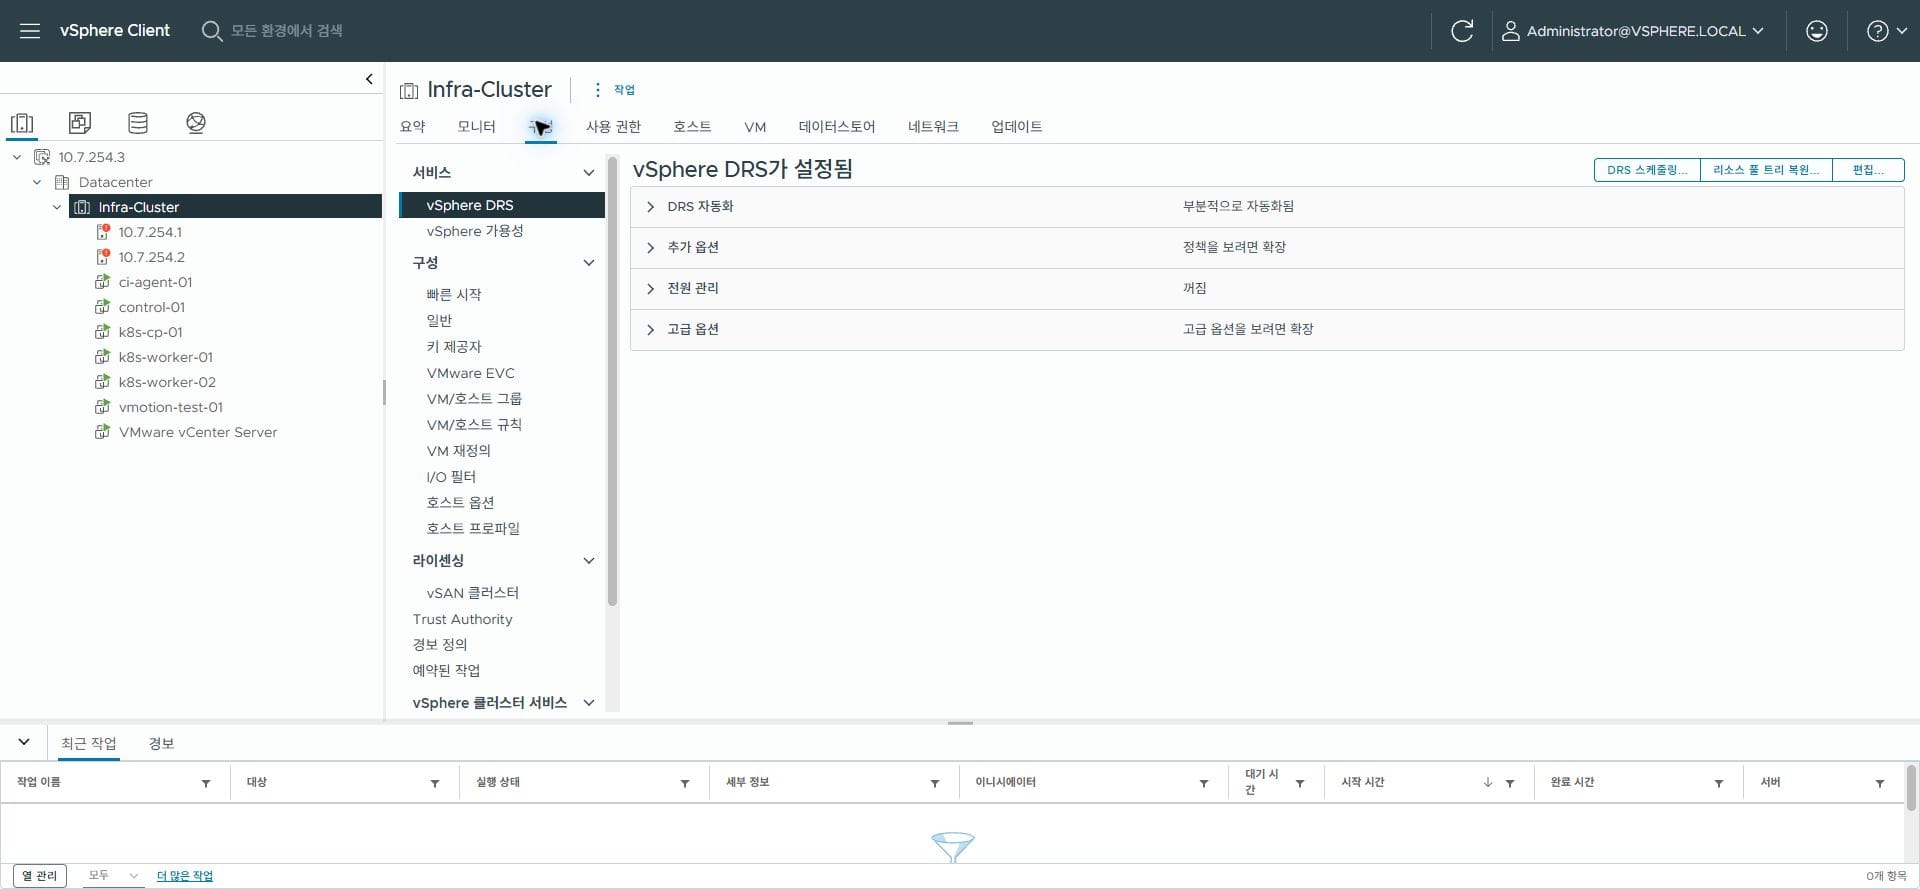Switch to the 업데이트 tab
The width and height of the screenshot is (1920, 889).
1017,127
